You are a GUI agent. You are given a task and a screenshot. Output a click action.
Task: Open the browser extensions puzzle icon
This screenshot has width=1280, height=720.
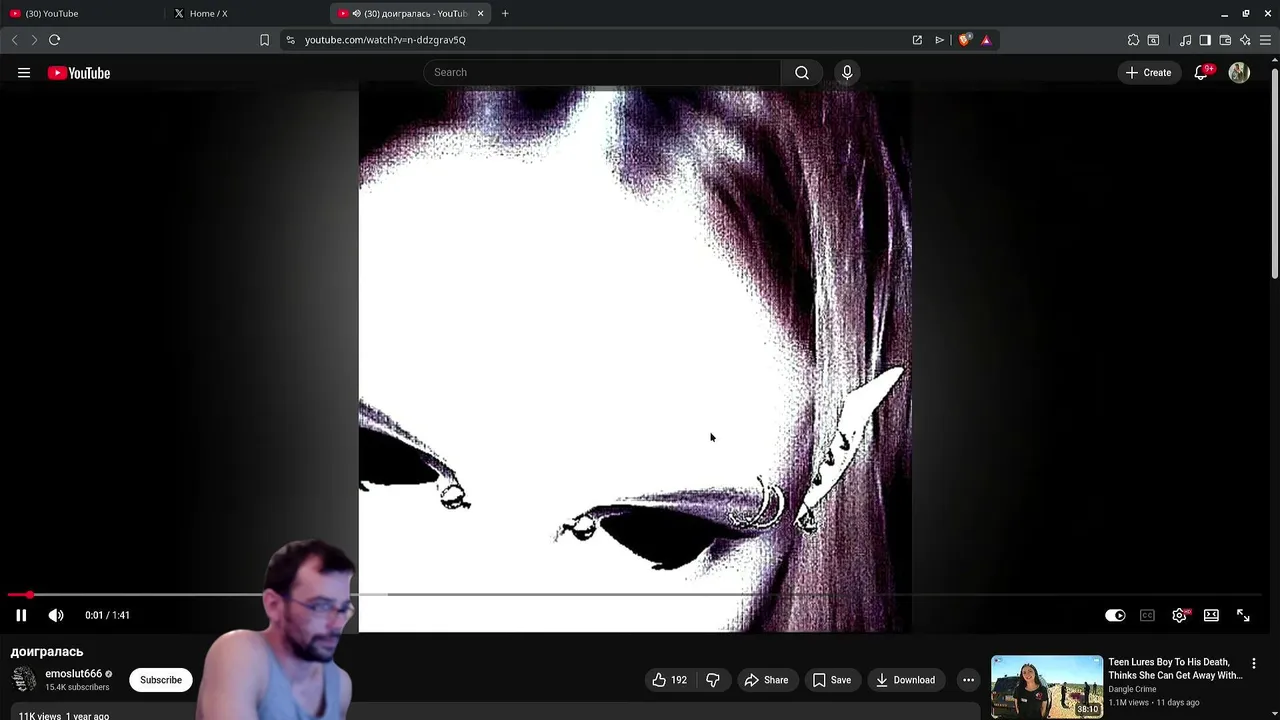coord(1133,40)
